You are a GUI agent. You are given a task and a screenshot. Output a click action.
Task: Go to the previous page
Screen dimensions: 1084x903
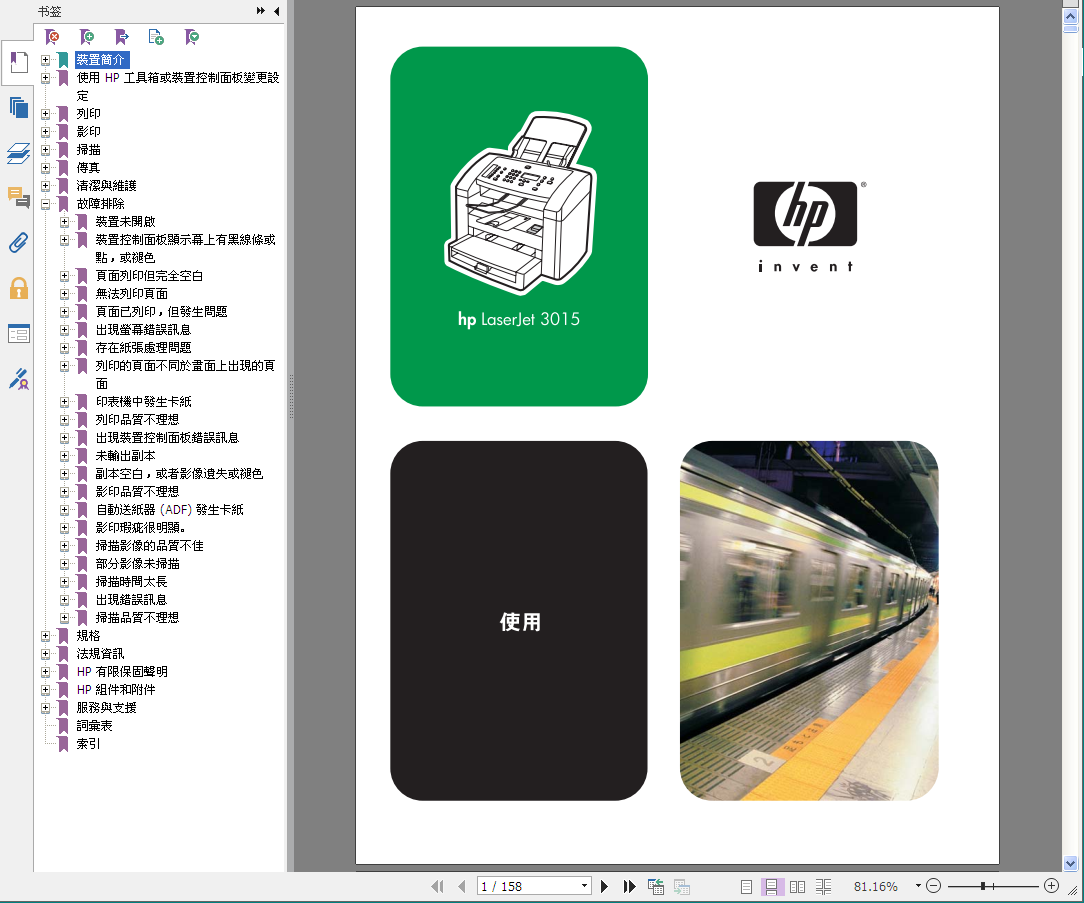click(462, 886)
